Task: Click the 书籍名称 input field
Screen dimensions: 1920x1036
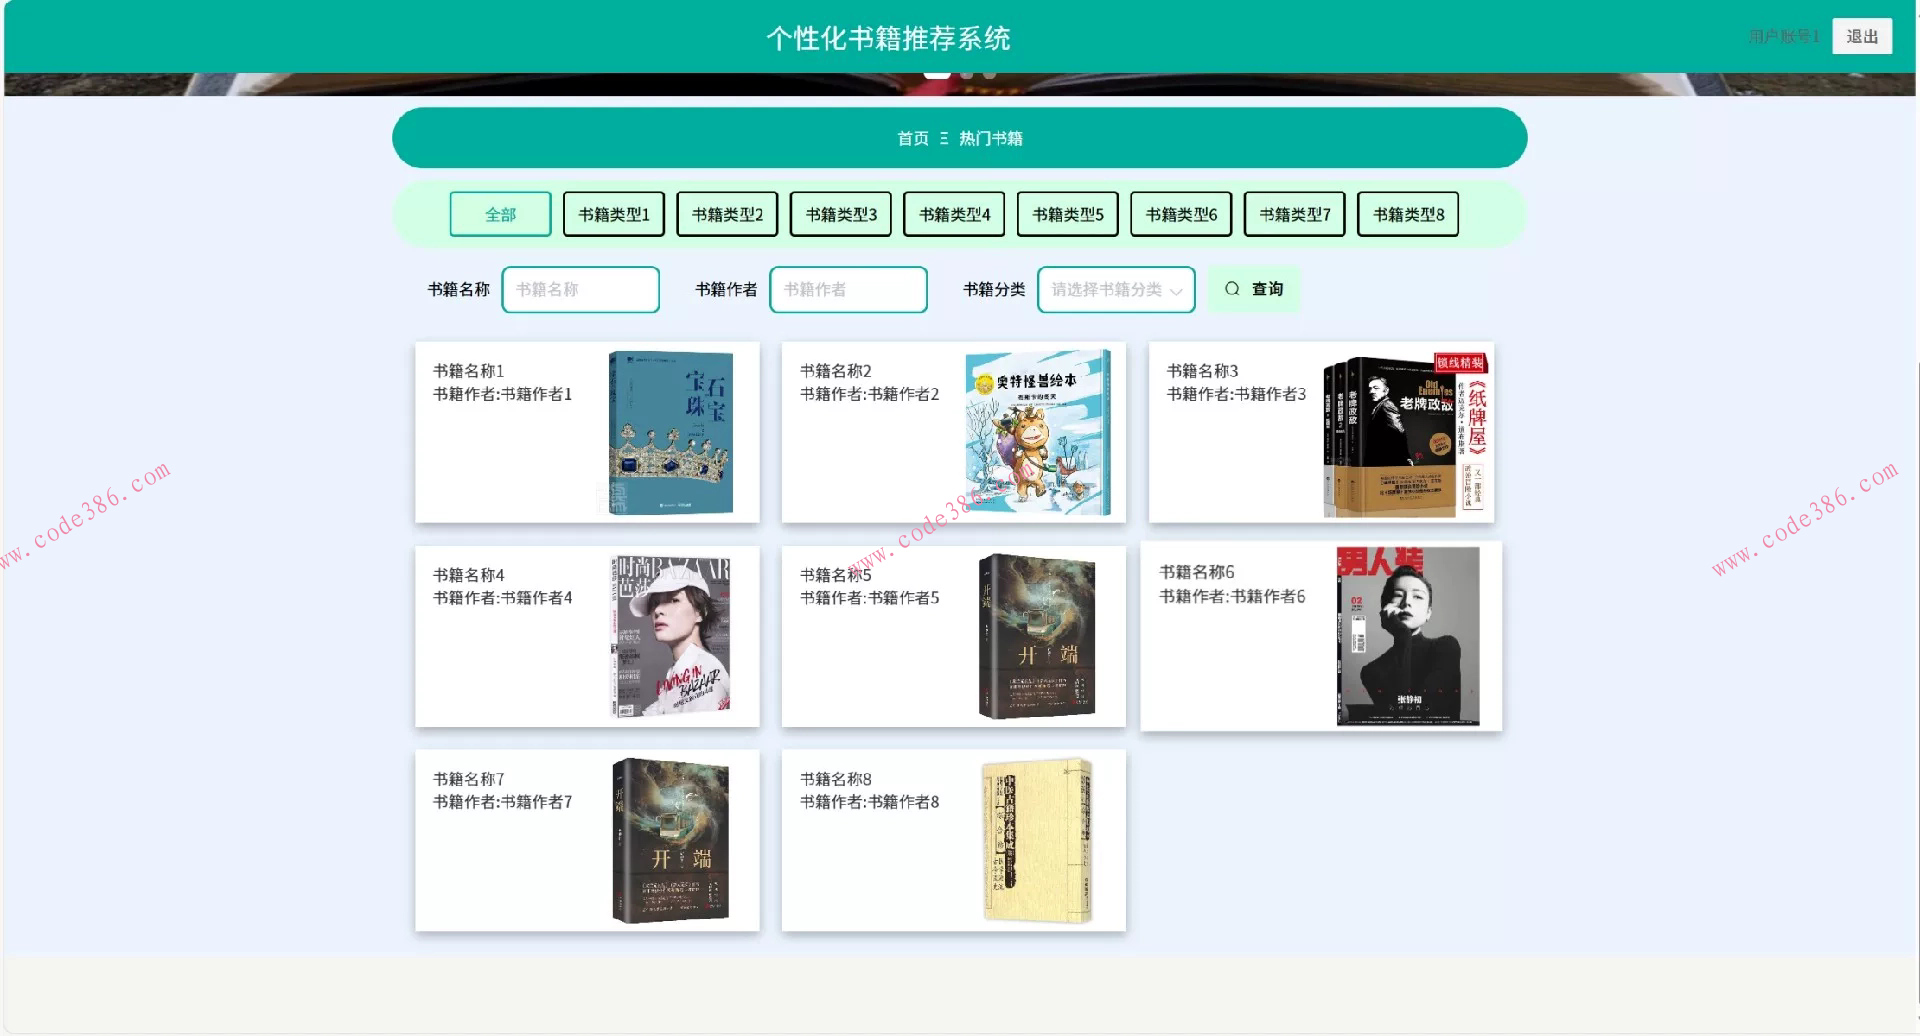Action: point(580,289)
